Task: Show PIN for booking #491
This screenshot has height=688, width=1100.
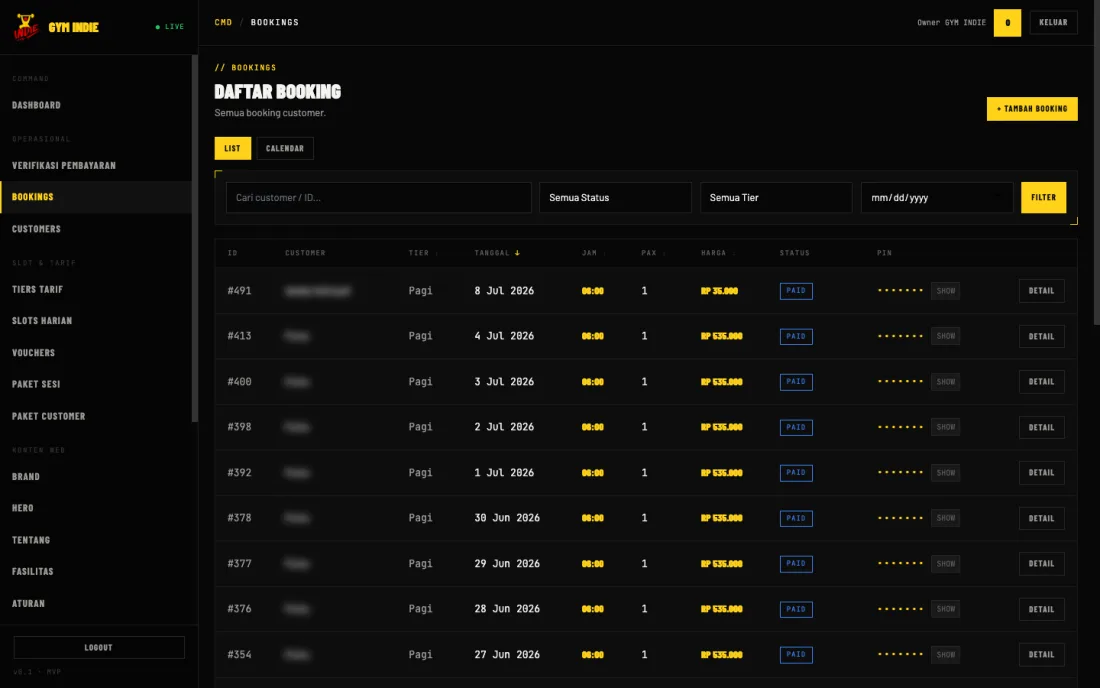Action: pos(945,291)
